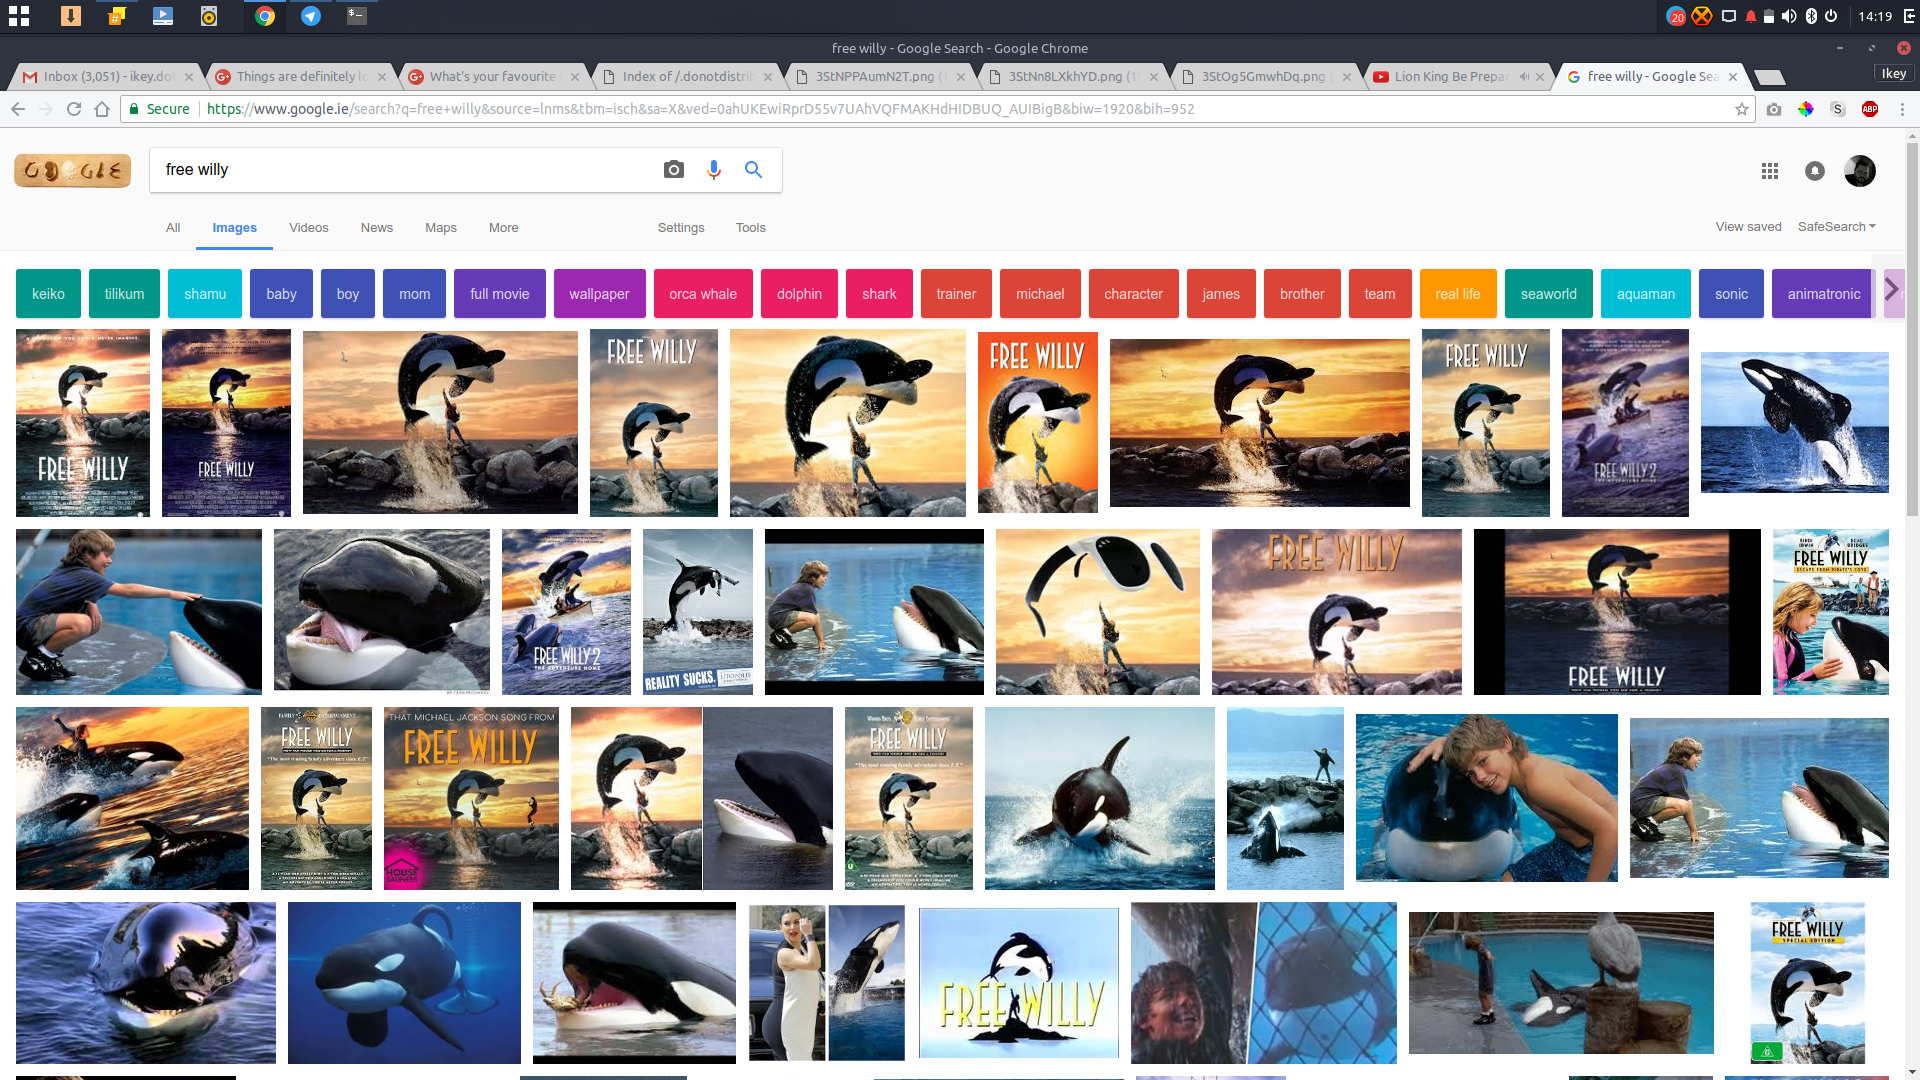The width and height of the screenshot is (1920, 1080).
Task: Go back to previous page
Action: click(x=18, y=109)
